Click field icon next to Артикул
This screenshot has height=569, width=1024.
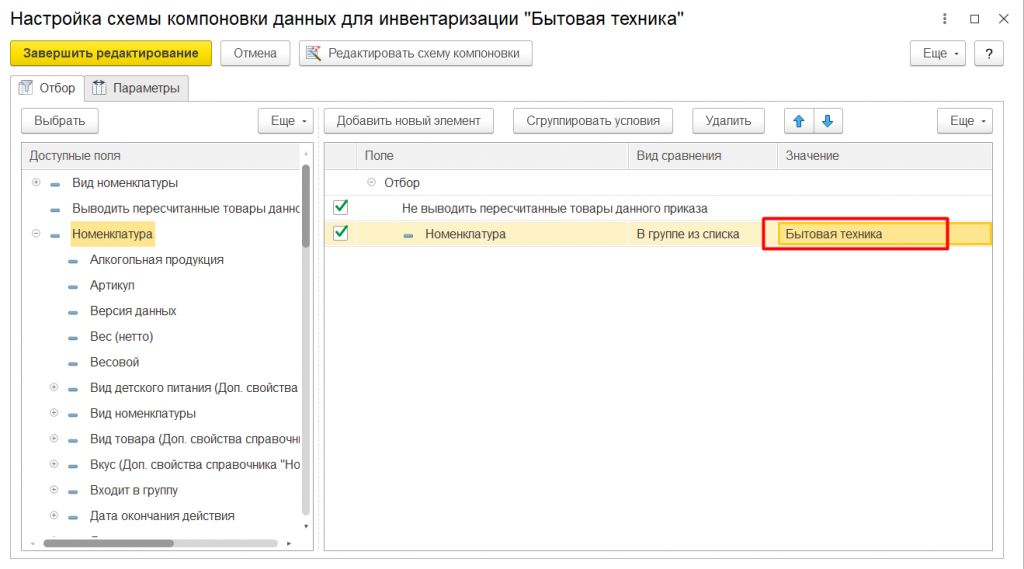(73, 286)
